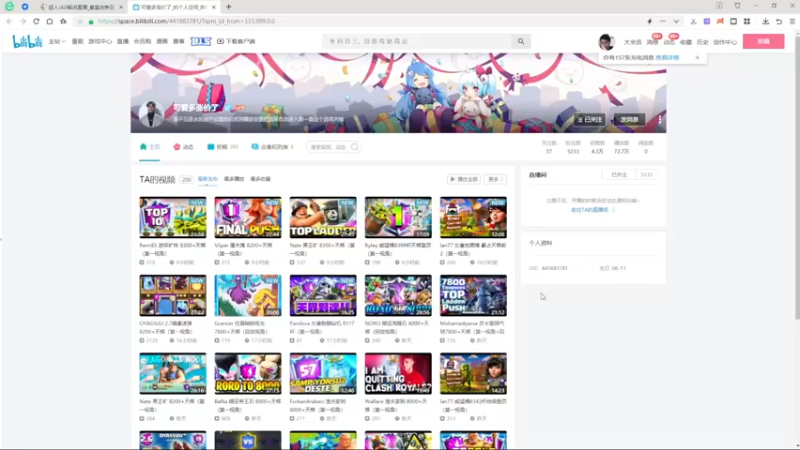Bookmark the page with the star icon
800x450 pixels.
pyautogui.click(x=63, y=21)
